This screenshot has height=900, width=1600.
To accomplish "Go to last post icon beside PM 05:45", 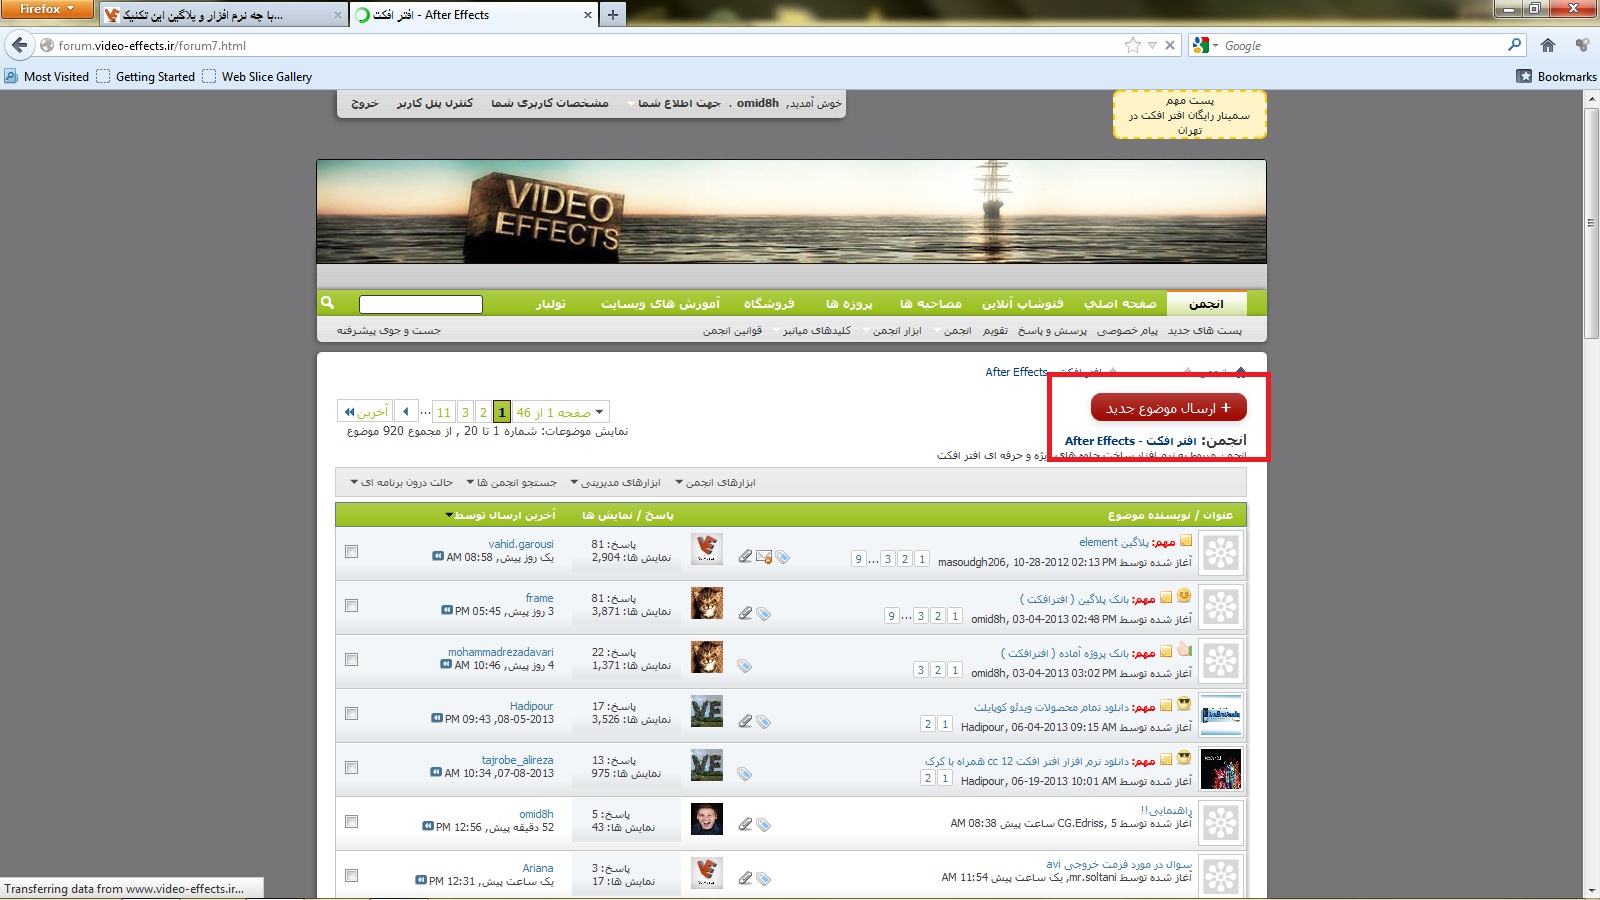I will (447, 611).
